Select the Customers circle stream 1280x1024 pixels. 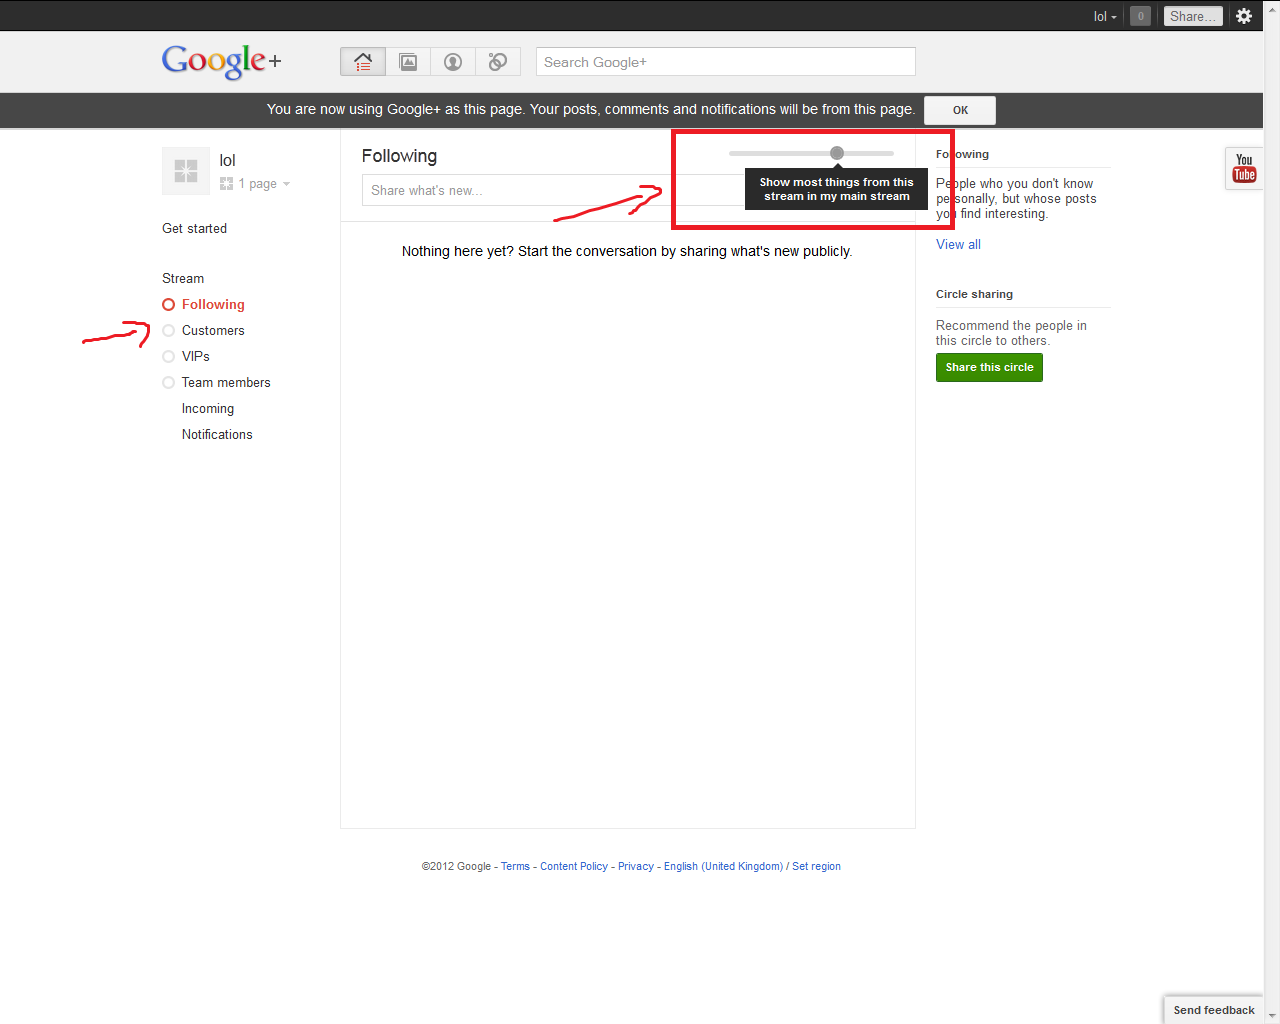[213, 330]
